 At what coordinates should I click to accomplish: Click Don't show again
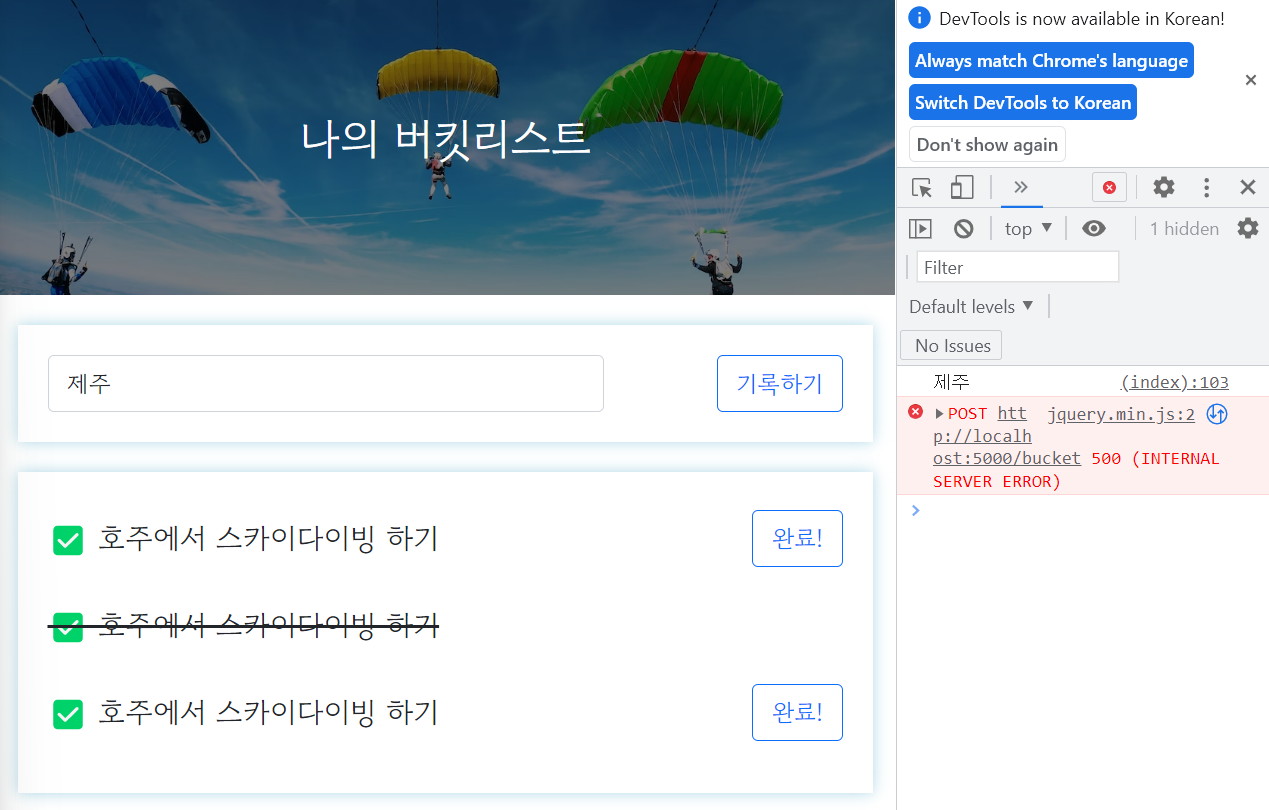coord(987,144)
